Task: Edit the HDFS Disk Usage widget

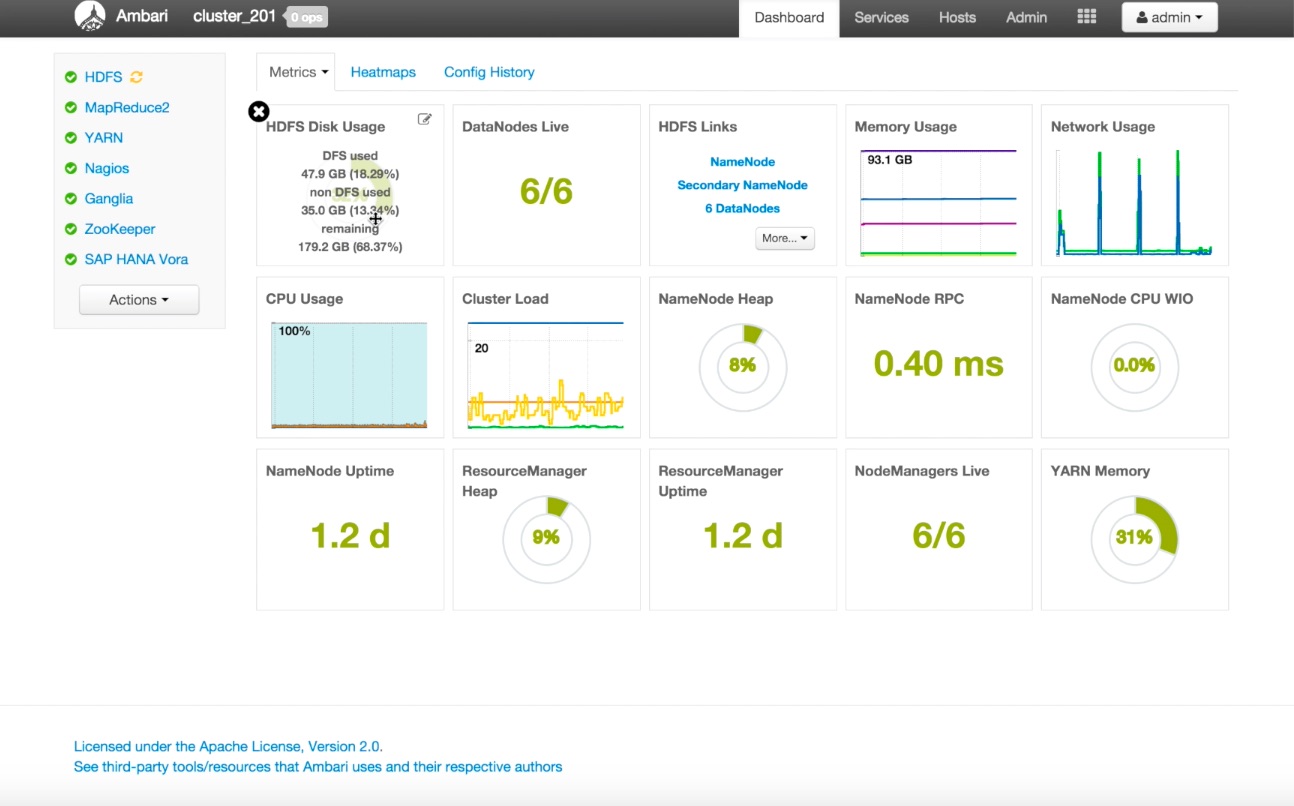Action: pos(424,119)
